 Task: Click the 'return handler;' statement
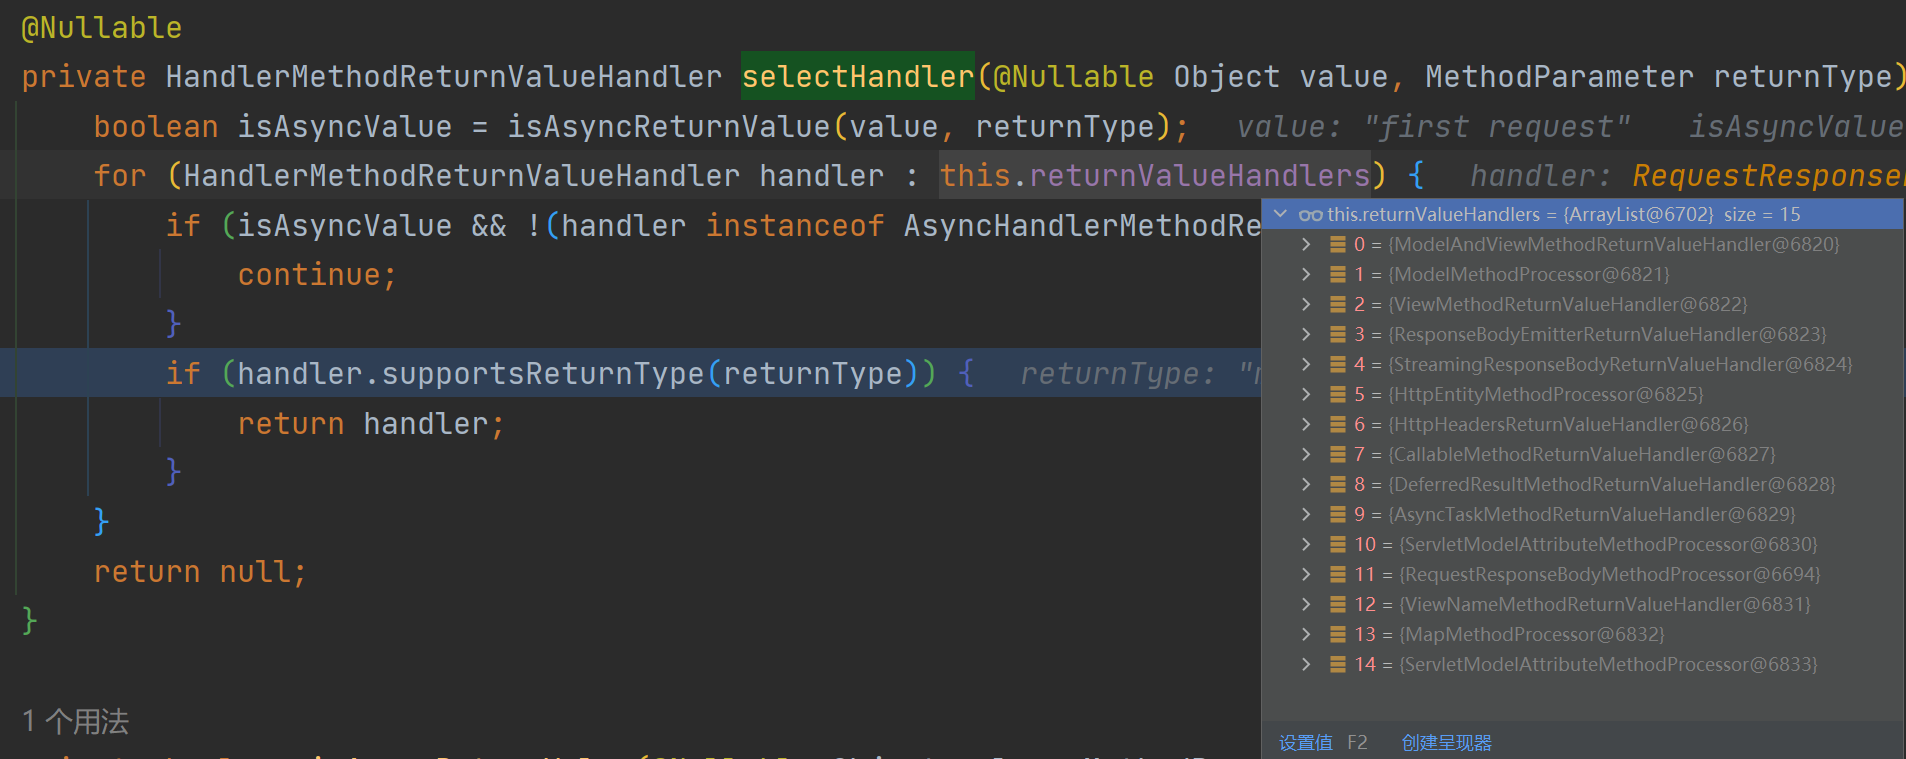[371, 423]
